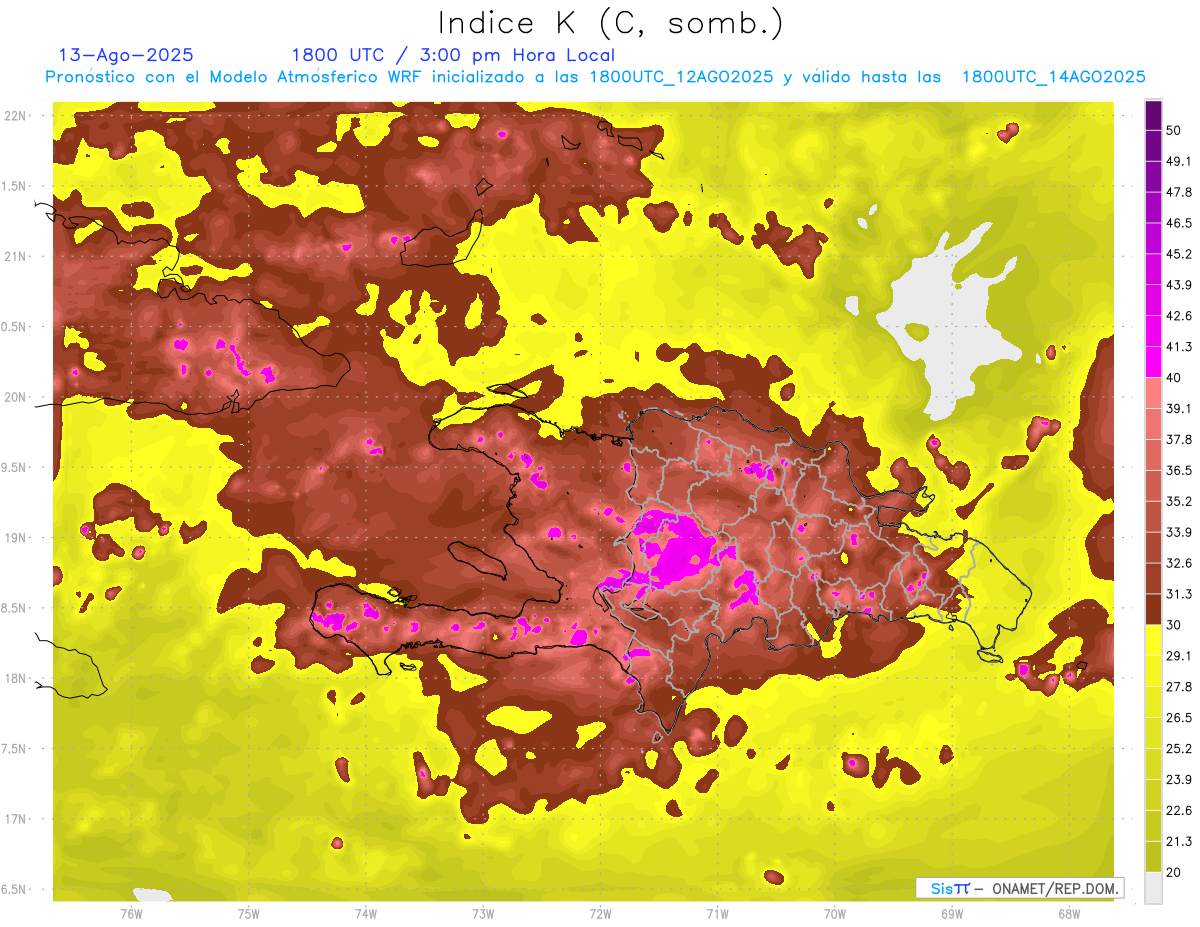Viewport: 1200px width, 927px height.
Task: Select the colorbar value "40"
Action: point(1174,378)
